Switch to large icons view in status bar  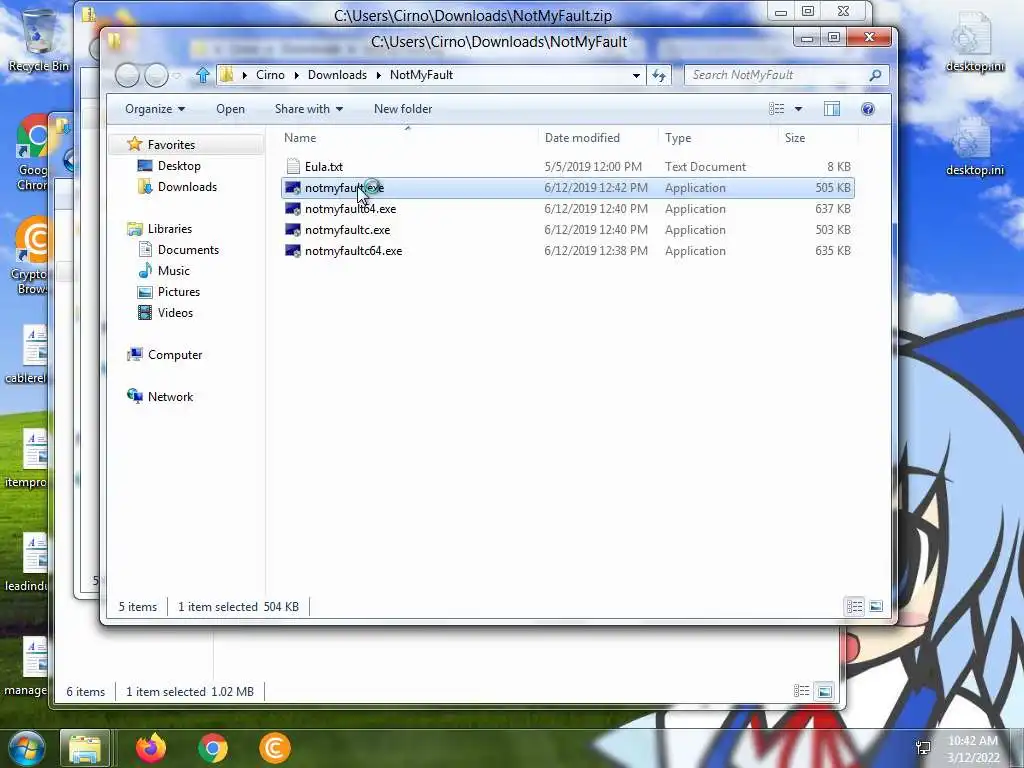[x=876, y=607]
